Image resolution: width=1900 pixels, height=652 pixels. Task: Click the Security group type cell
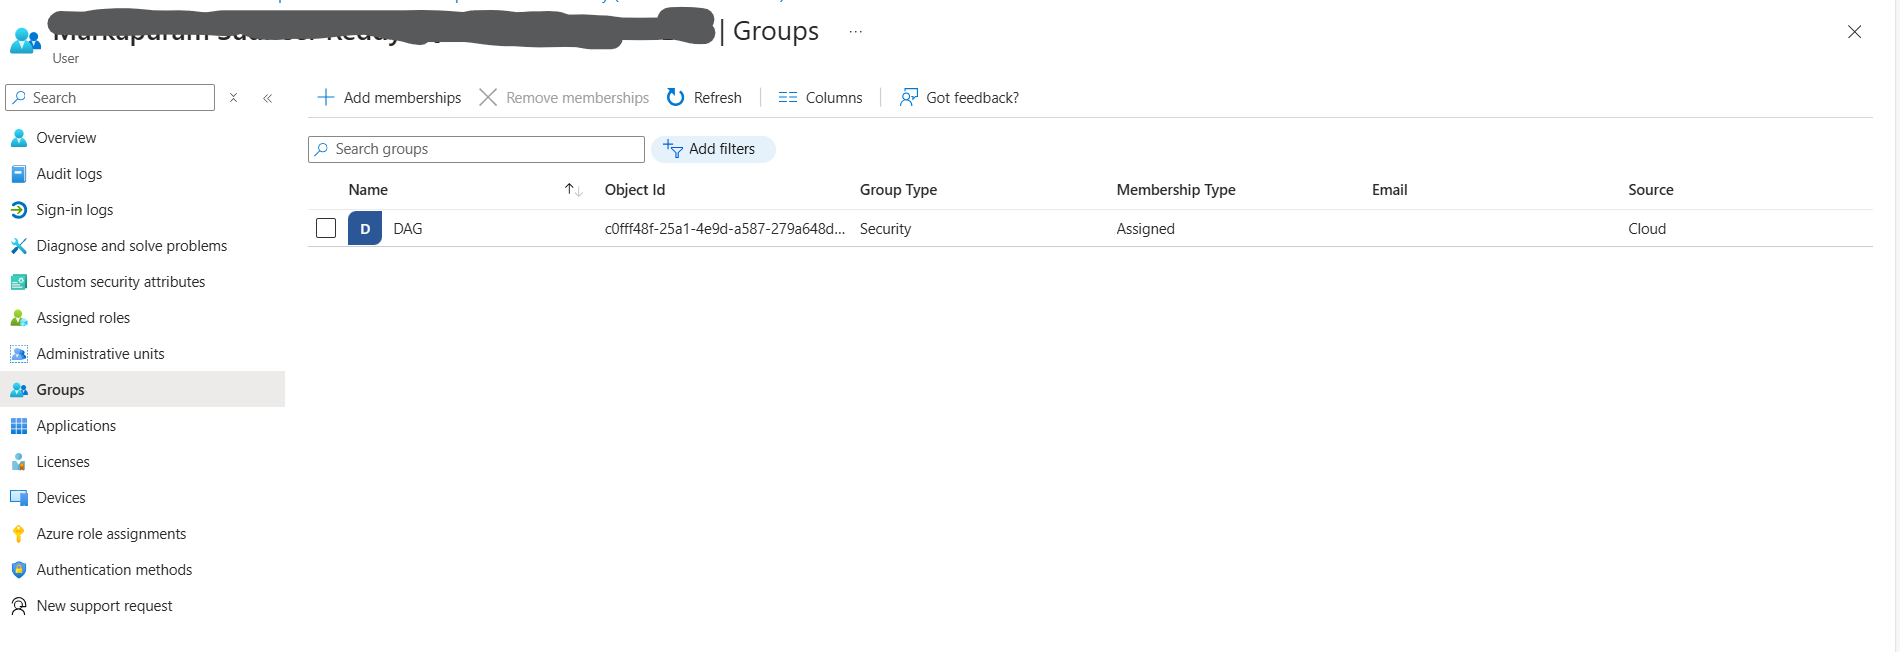pos(885,229)
